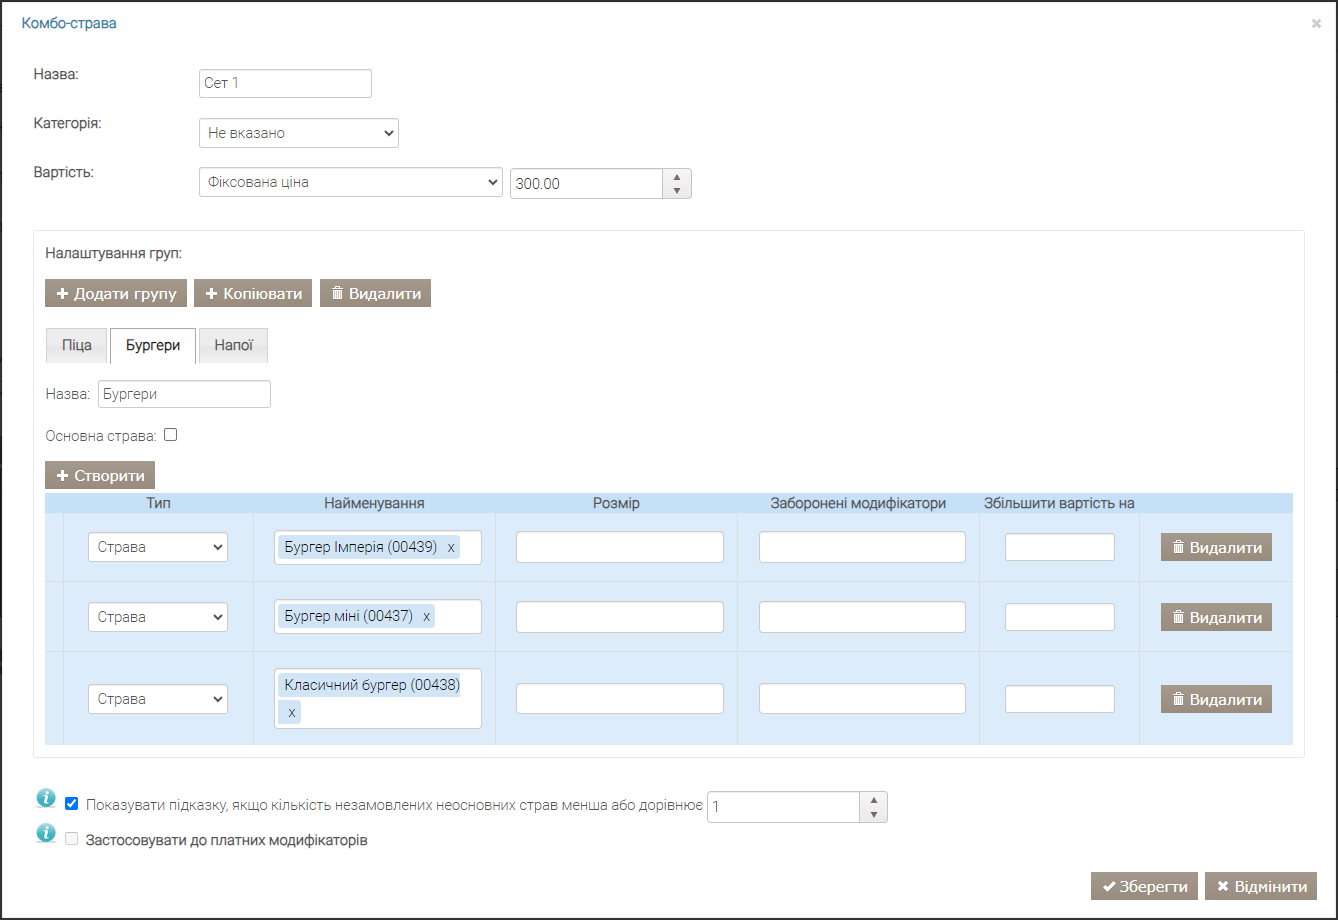Switch to the Напої tab
Screen dimensions: 1338x920
pyautogui.click(x=233, y=345)
